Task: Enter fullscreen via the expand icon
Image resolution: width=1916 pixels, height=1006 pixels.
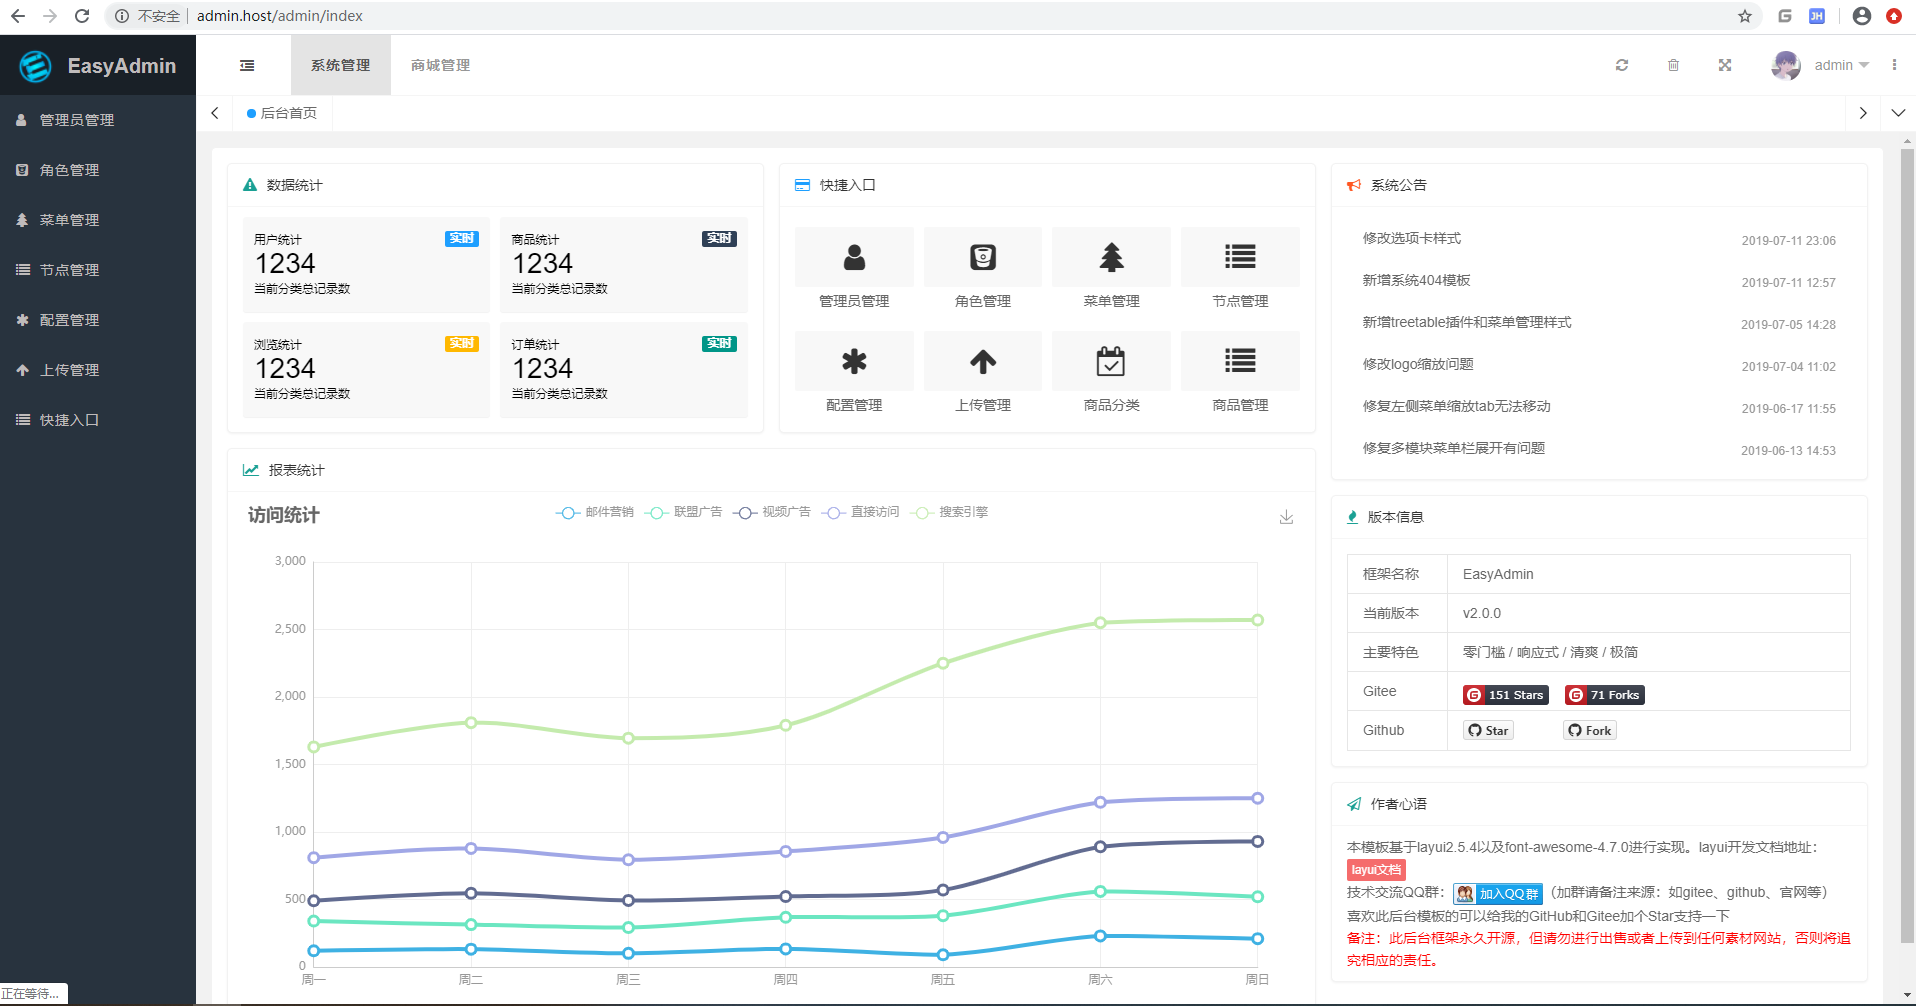Action: [x=1724, y=65]
